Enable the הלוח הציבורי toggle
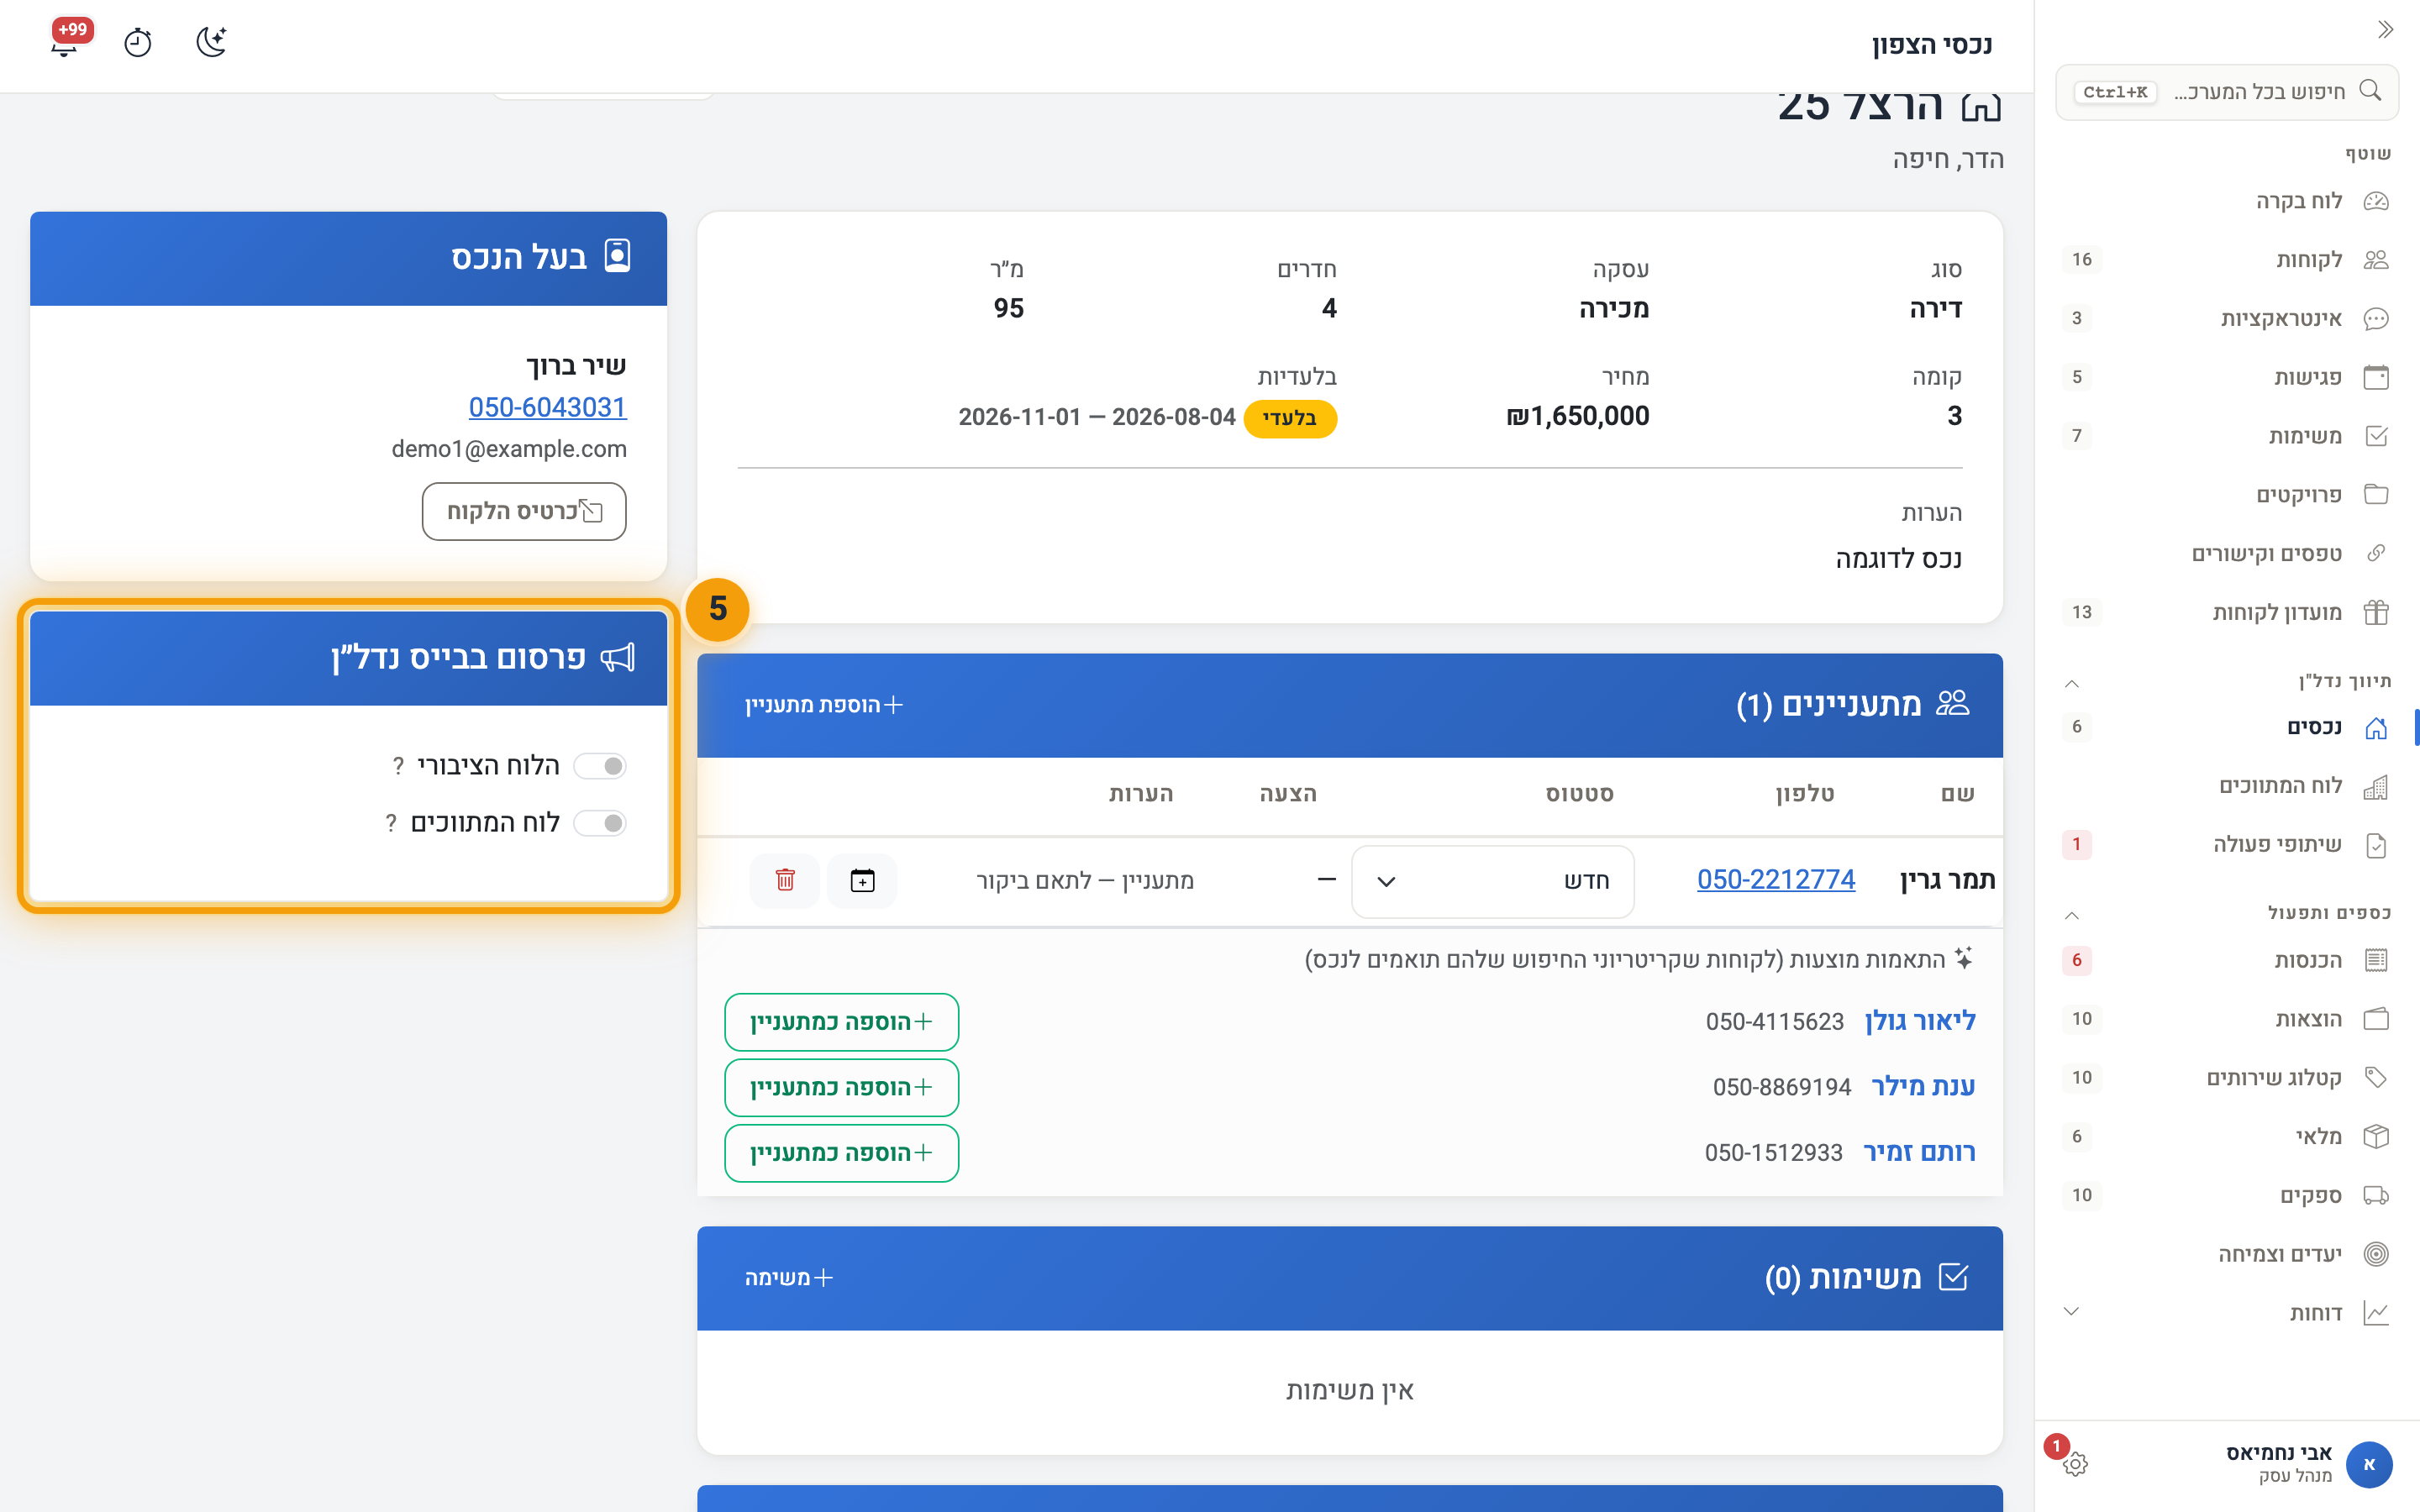The image size is (2420, 1512). [600, 766]
